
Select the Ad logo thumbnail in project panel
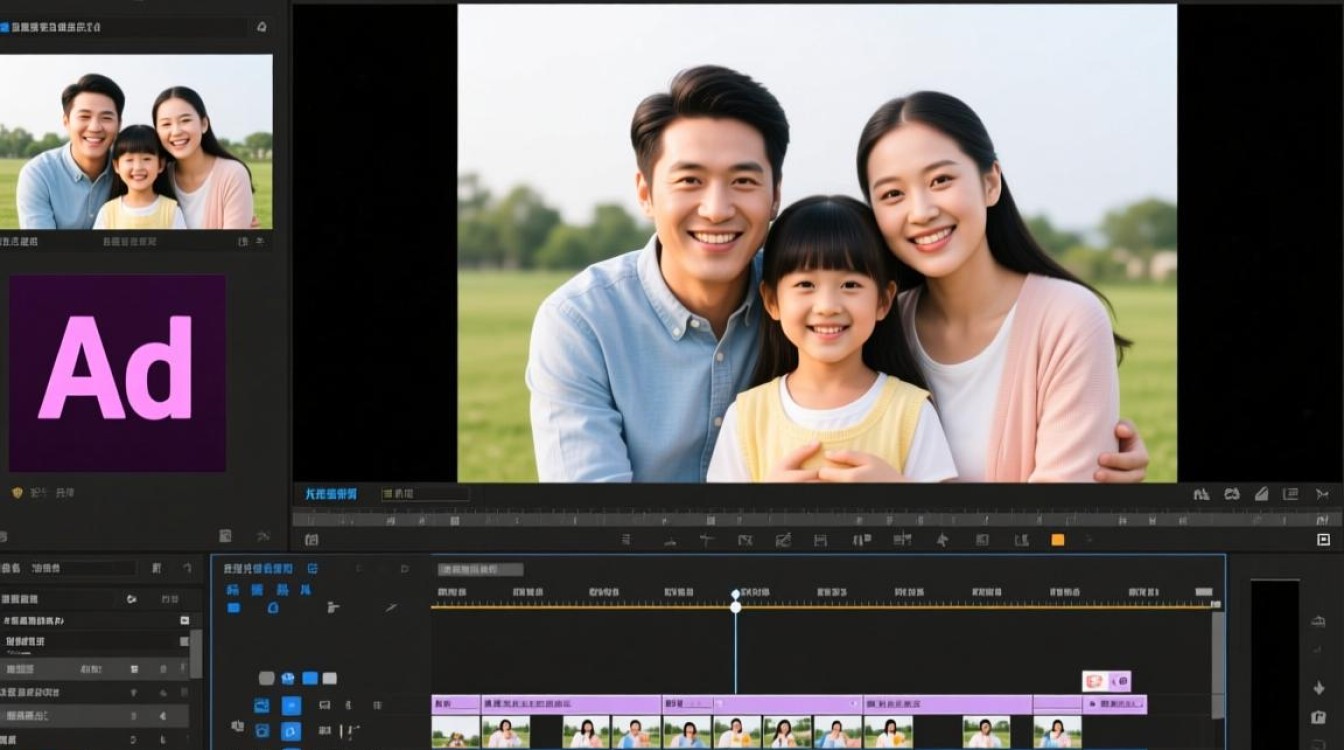118,373
